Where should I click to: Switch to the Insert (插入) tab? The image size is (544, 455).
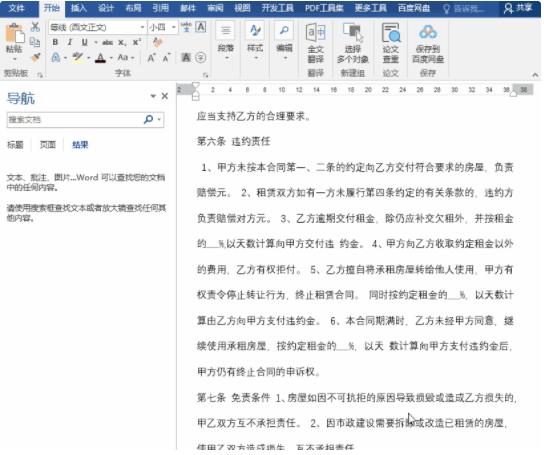click(79, 8)
